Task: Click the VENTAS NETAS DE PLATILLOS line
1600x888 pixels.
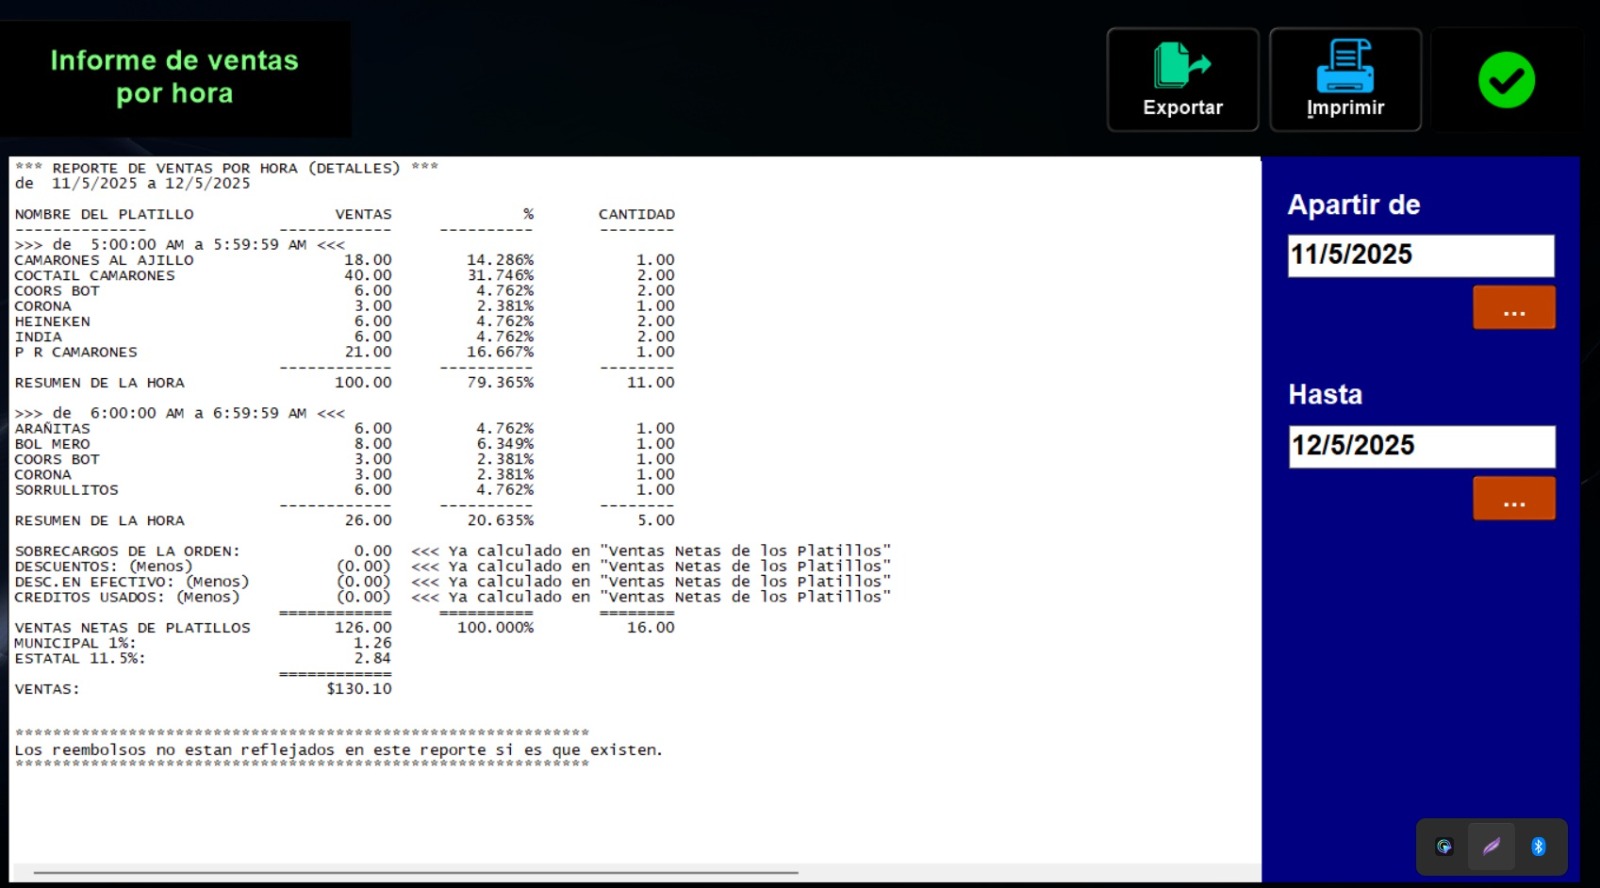Action: 133,628
